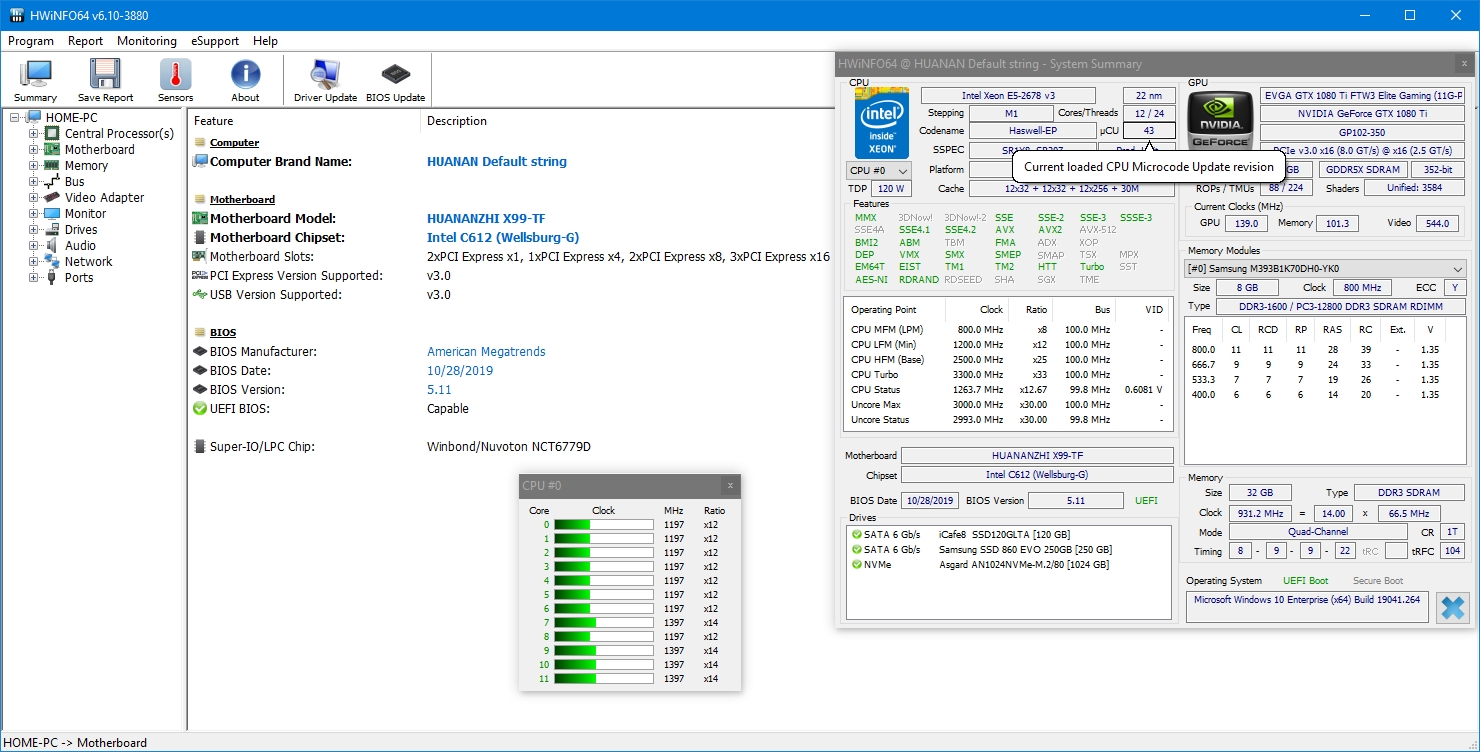1480x752 pixels.
Task: Click the Motherboard Model row HUANANZHI X99-TF
Action: click(x=486, y=219)
